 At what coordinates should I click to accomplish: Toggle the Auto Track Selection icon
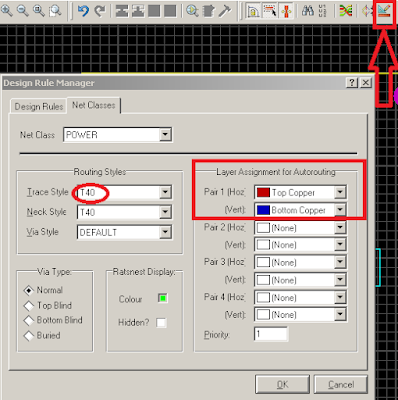[x=270, y=11]
